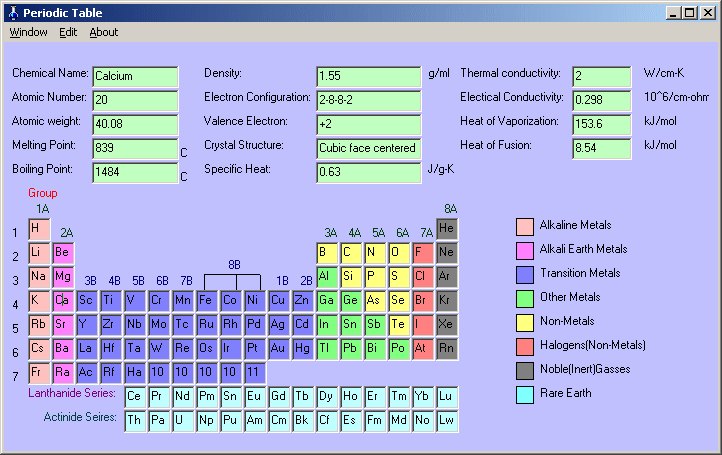722x455 pixels.
Task: Focus the Density value field
Action: coord(369,77)
